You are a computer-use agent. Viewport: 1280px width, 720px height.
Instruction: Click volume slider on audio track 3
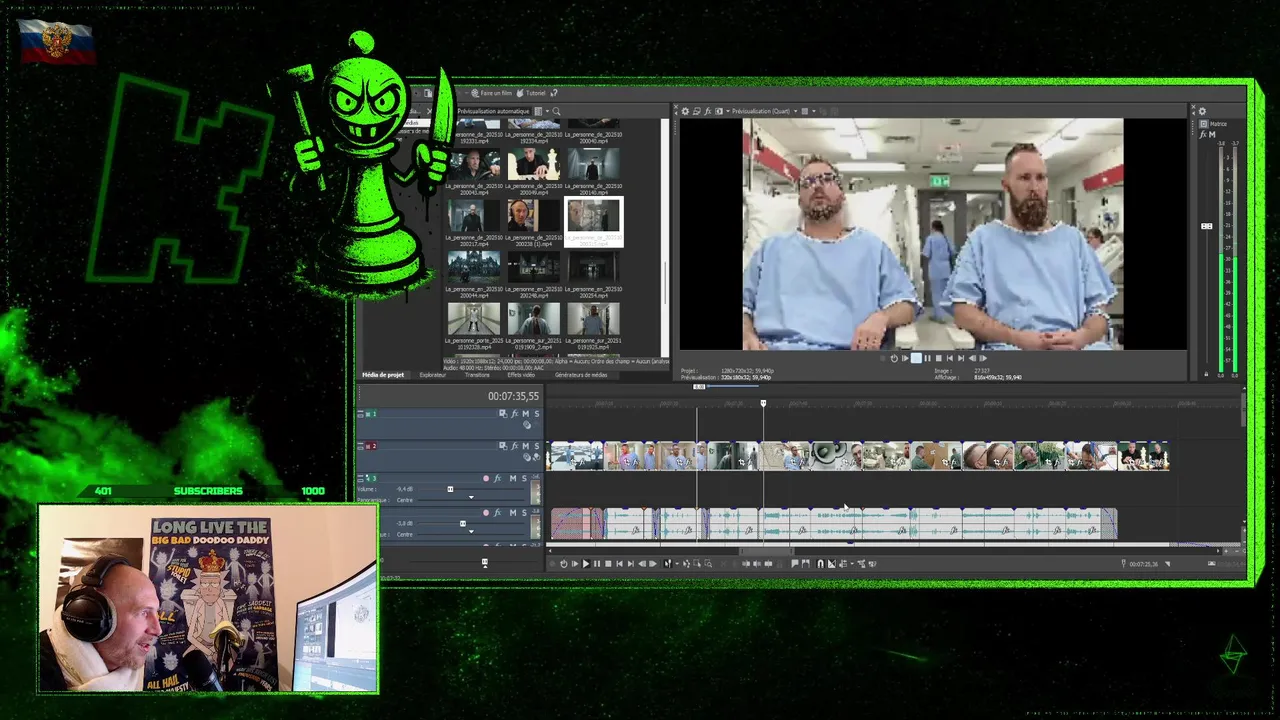[x=450, y=489]
